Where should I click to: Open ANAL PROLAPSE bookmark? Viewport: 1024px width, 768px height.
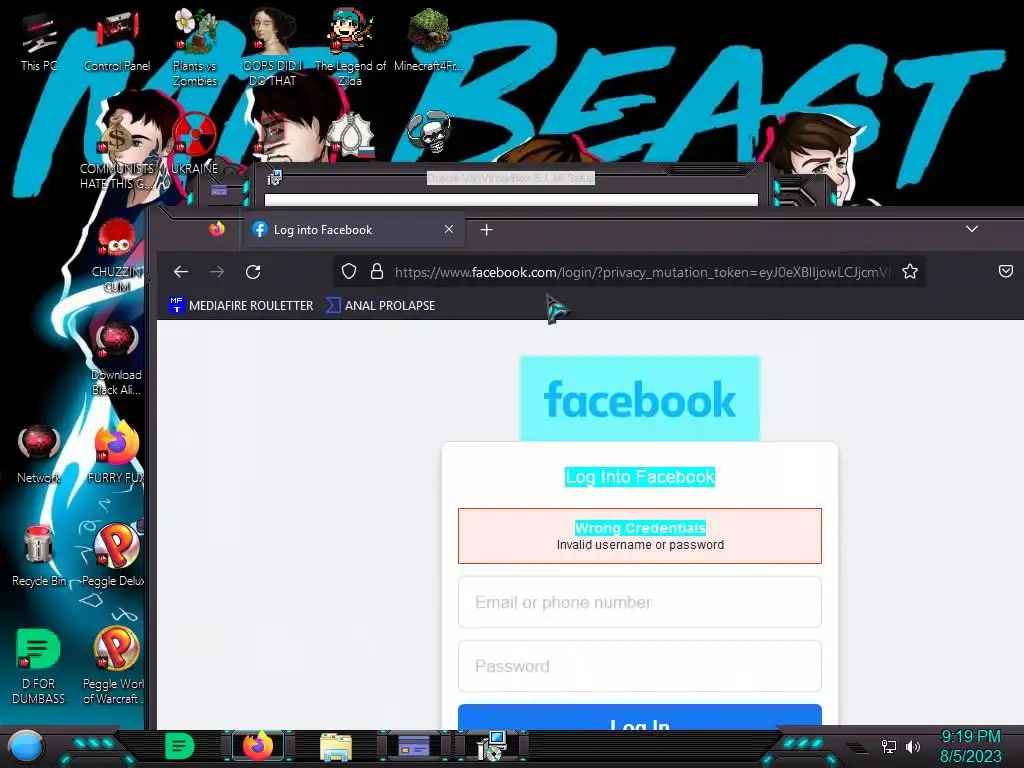click(x=380, y=306)
